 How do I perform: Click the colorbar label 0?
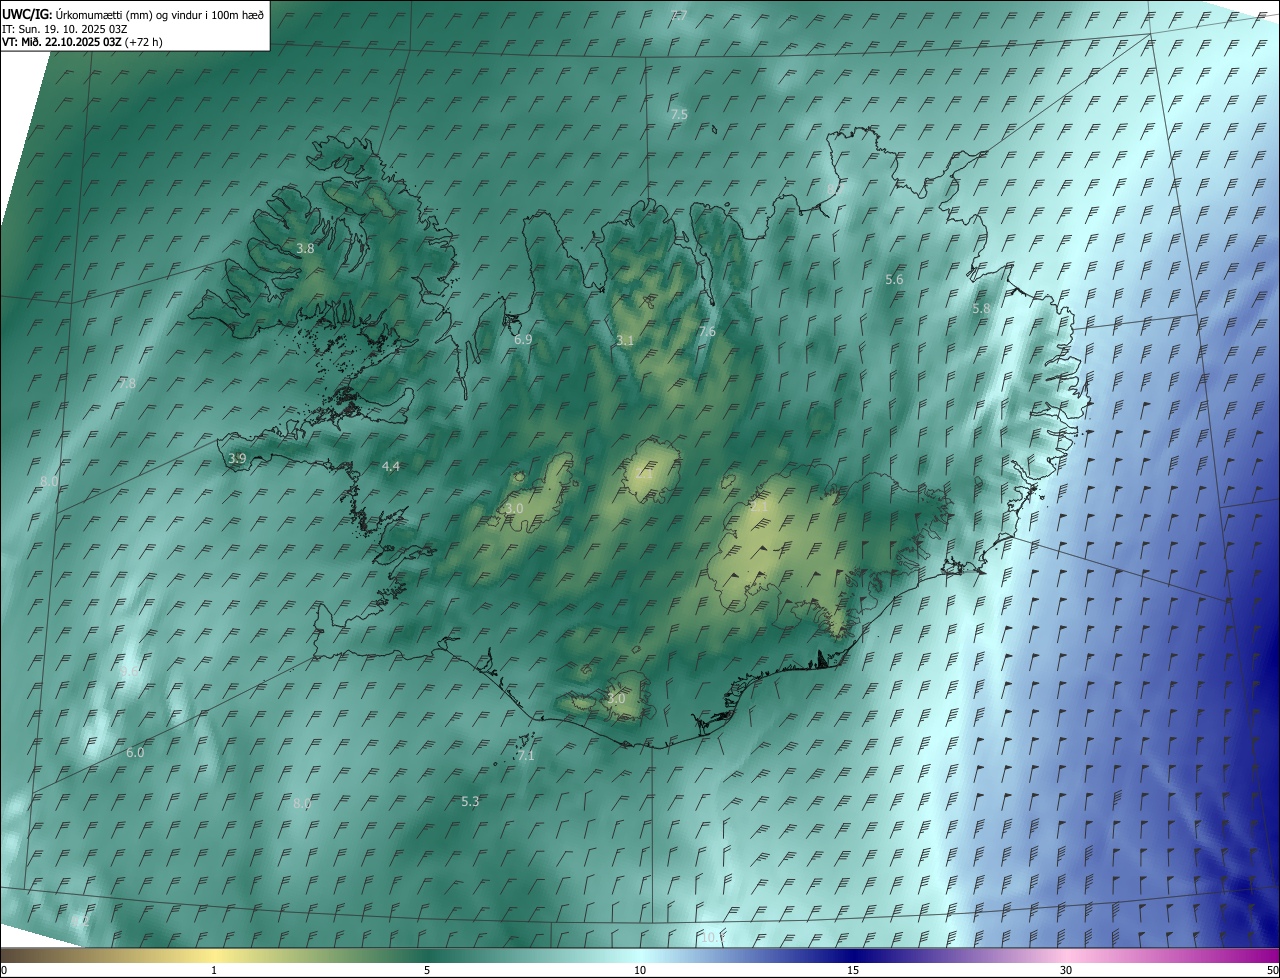4,970
